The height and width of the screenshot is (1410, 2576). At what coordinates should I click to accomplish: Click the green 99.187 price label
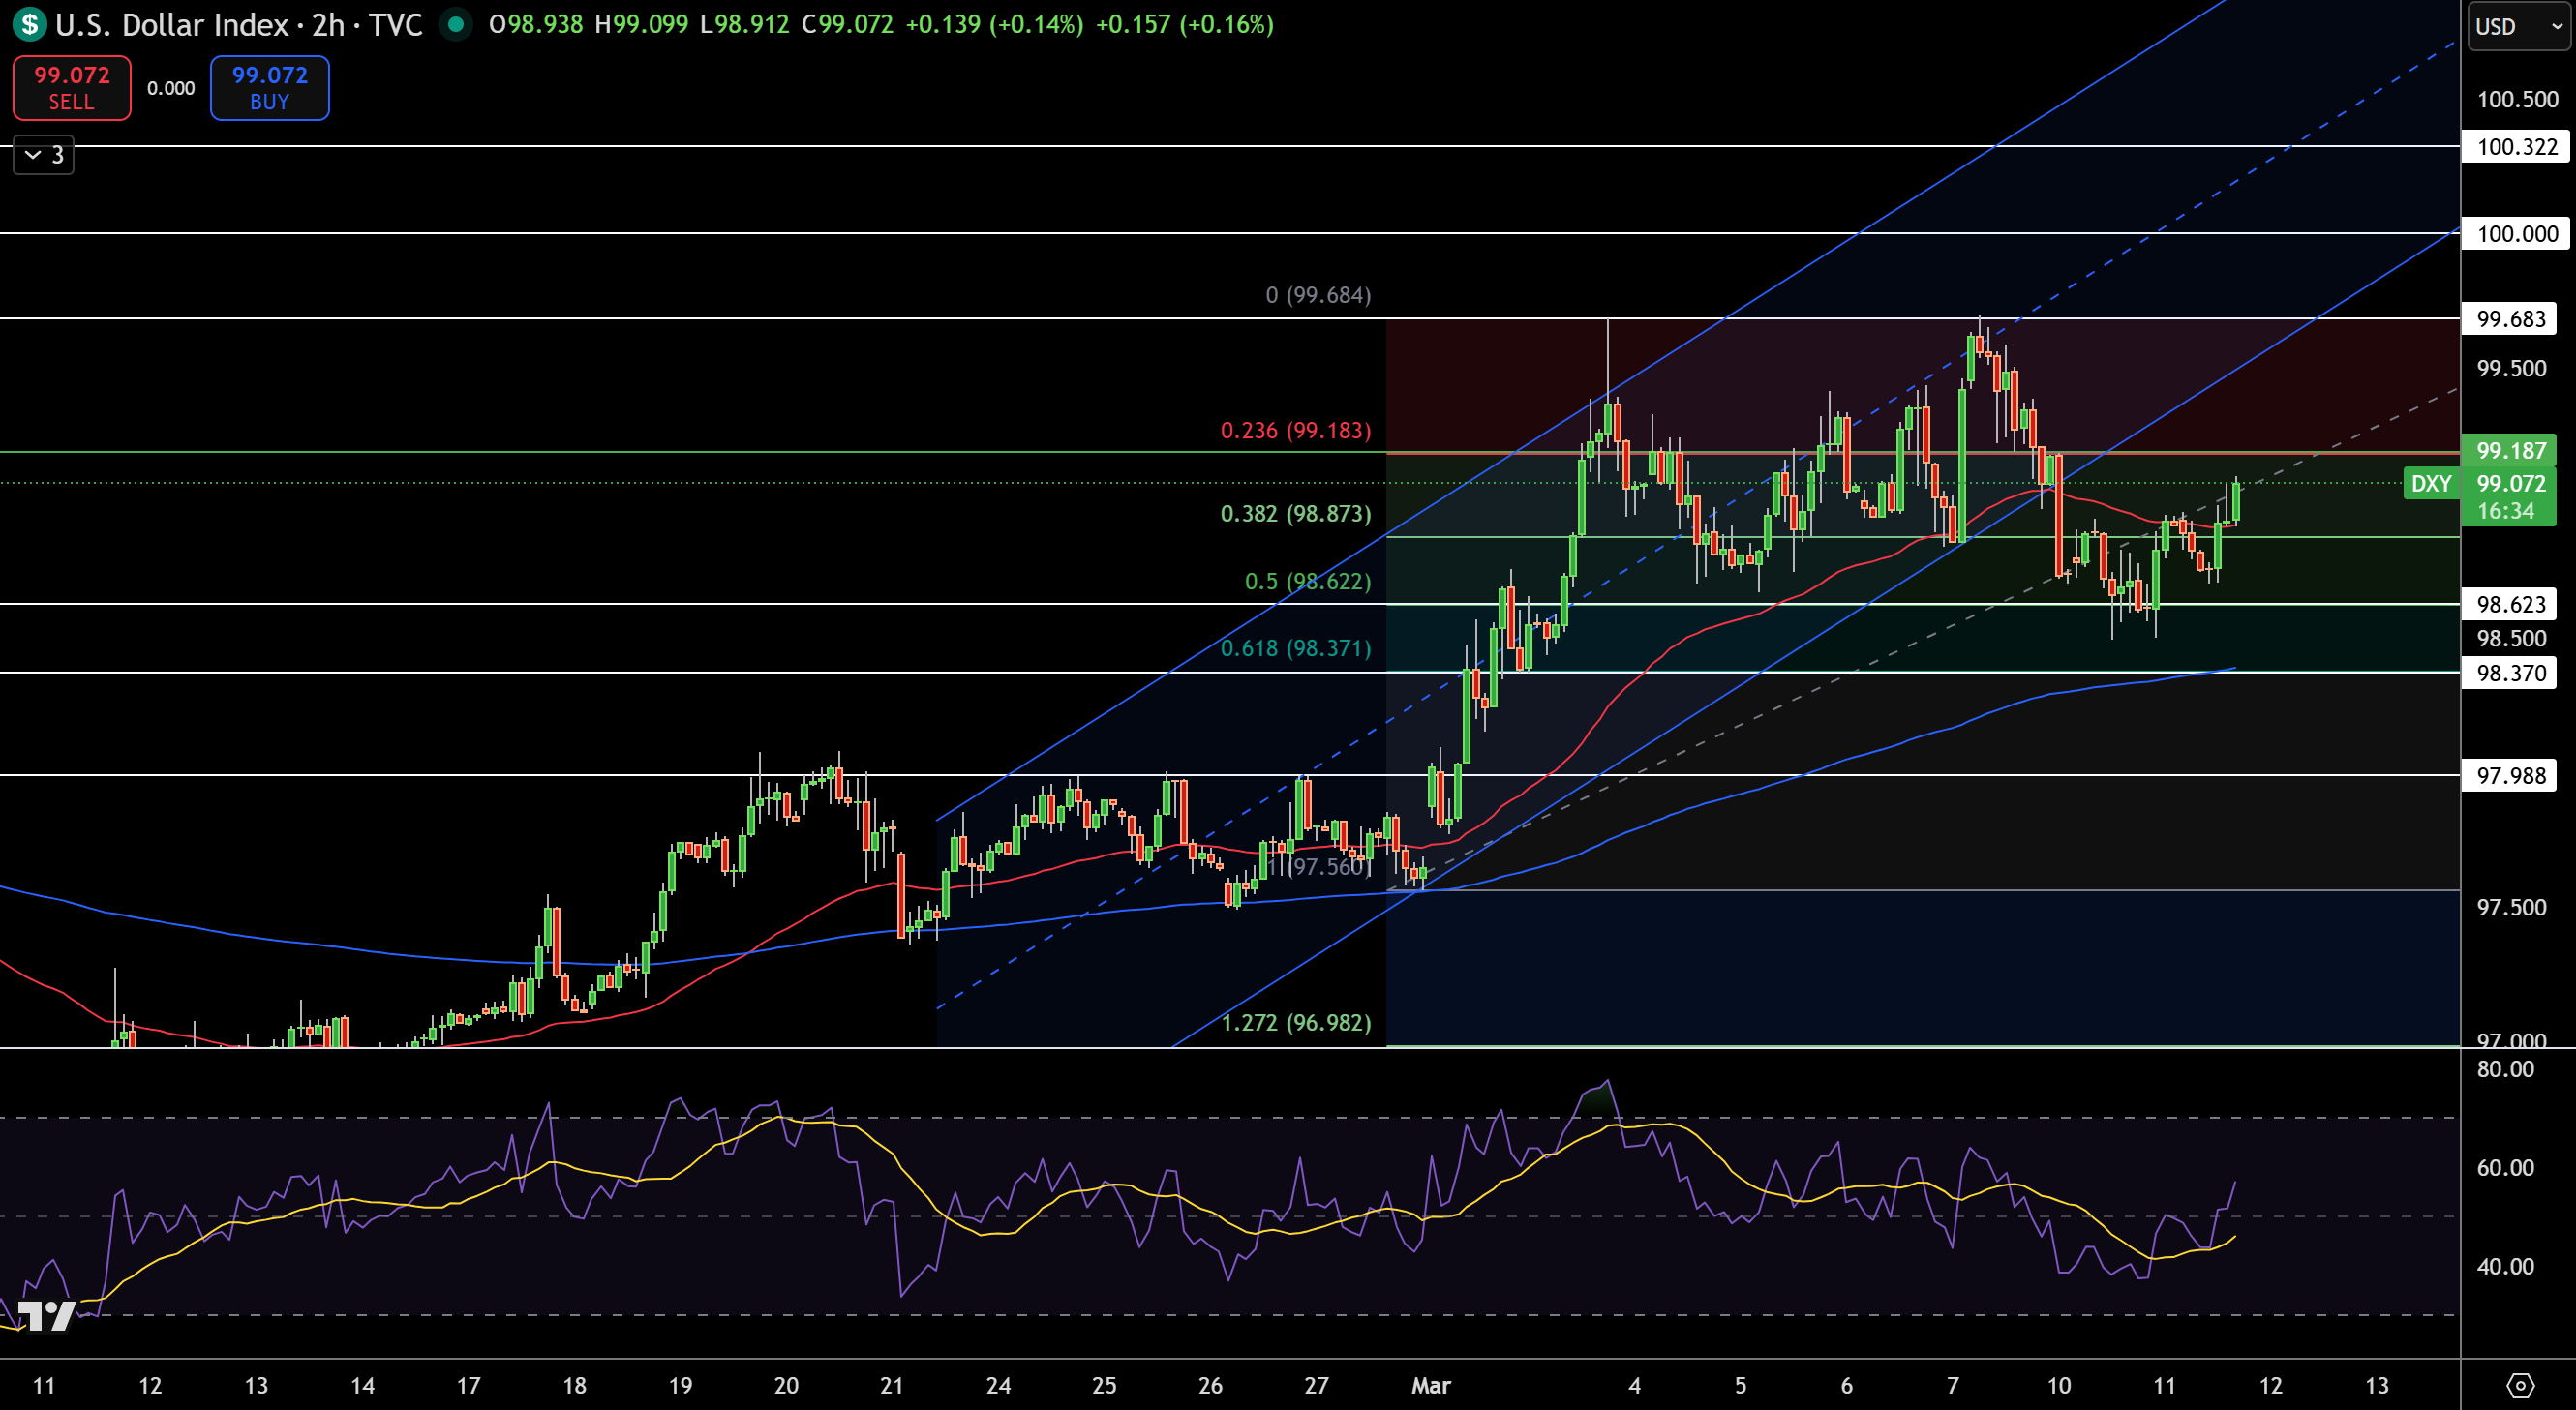2510,451
